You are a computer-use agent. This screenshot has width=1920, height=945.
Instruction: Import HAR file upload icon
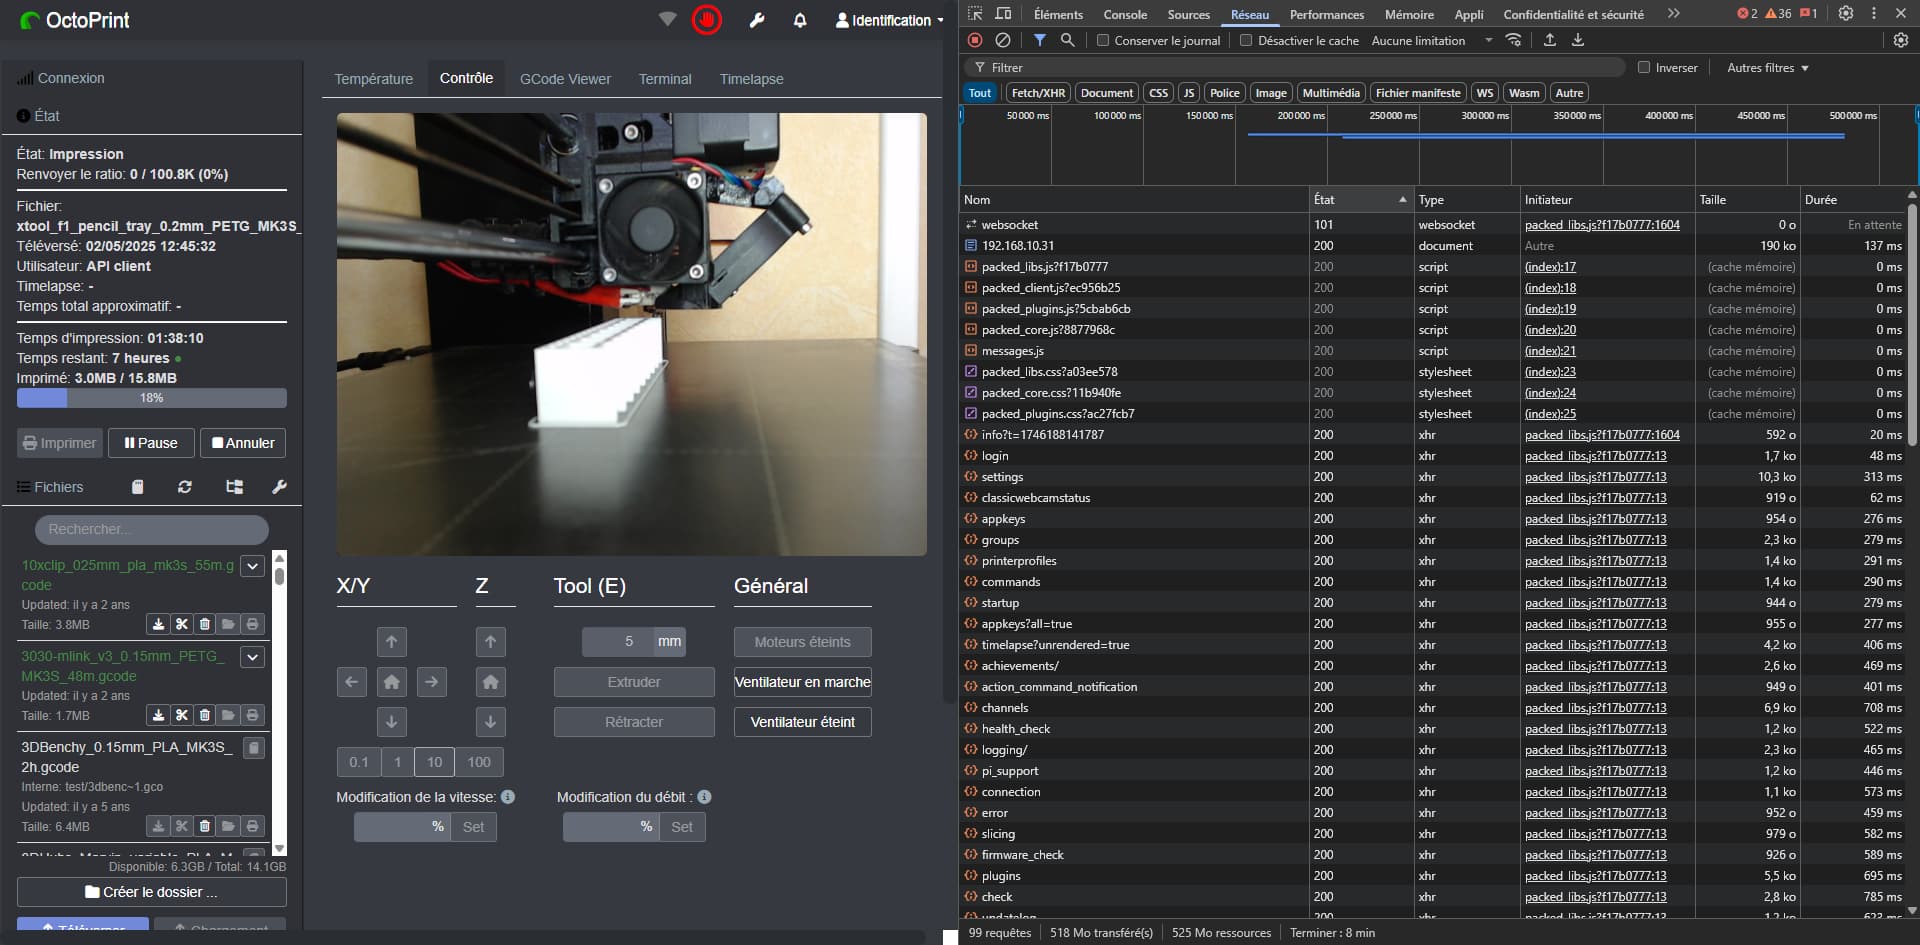pos(1550,40)
